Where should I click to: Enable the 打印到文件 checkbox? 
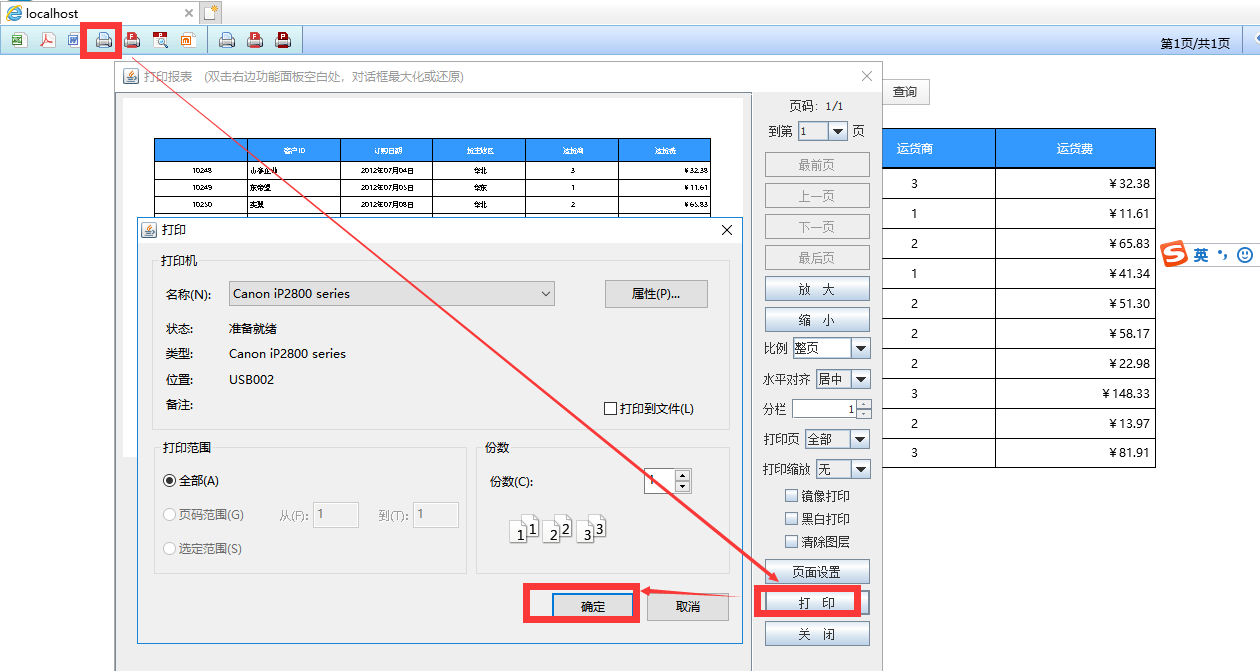click(610, 408)
